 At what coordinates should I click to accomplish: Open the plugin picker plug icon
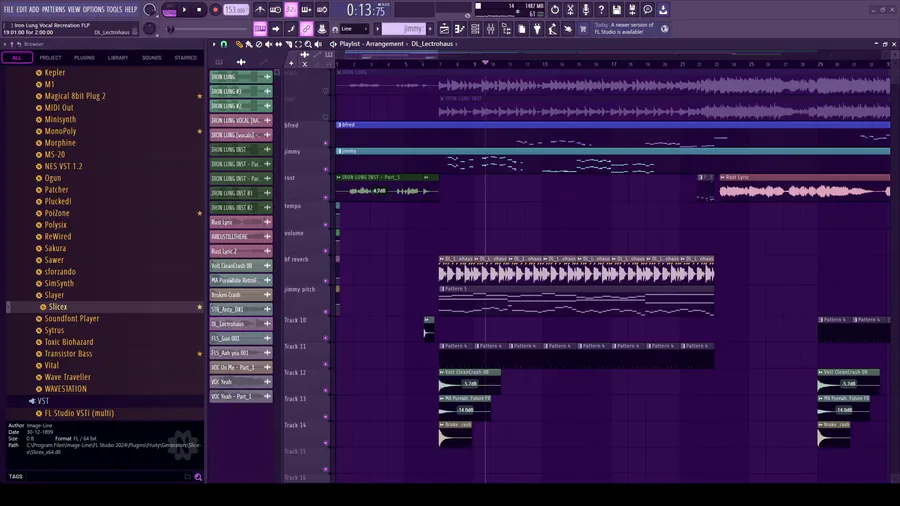click(x=537, y=29)
